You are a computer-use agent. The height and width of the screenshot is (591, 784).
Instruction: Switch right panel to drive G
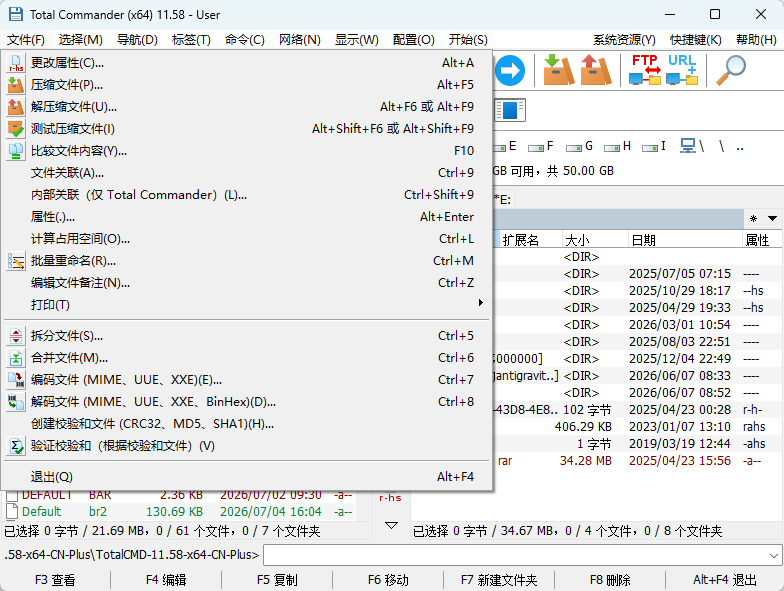pyautogui.click(x=579, y=146)
